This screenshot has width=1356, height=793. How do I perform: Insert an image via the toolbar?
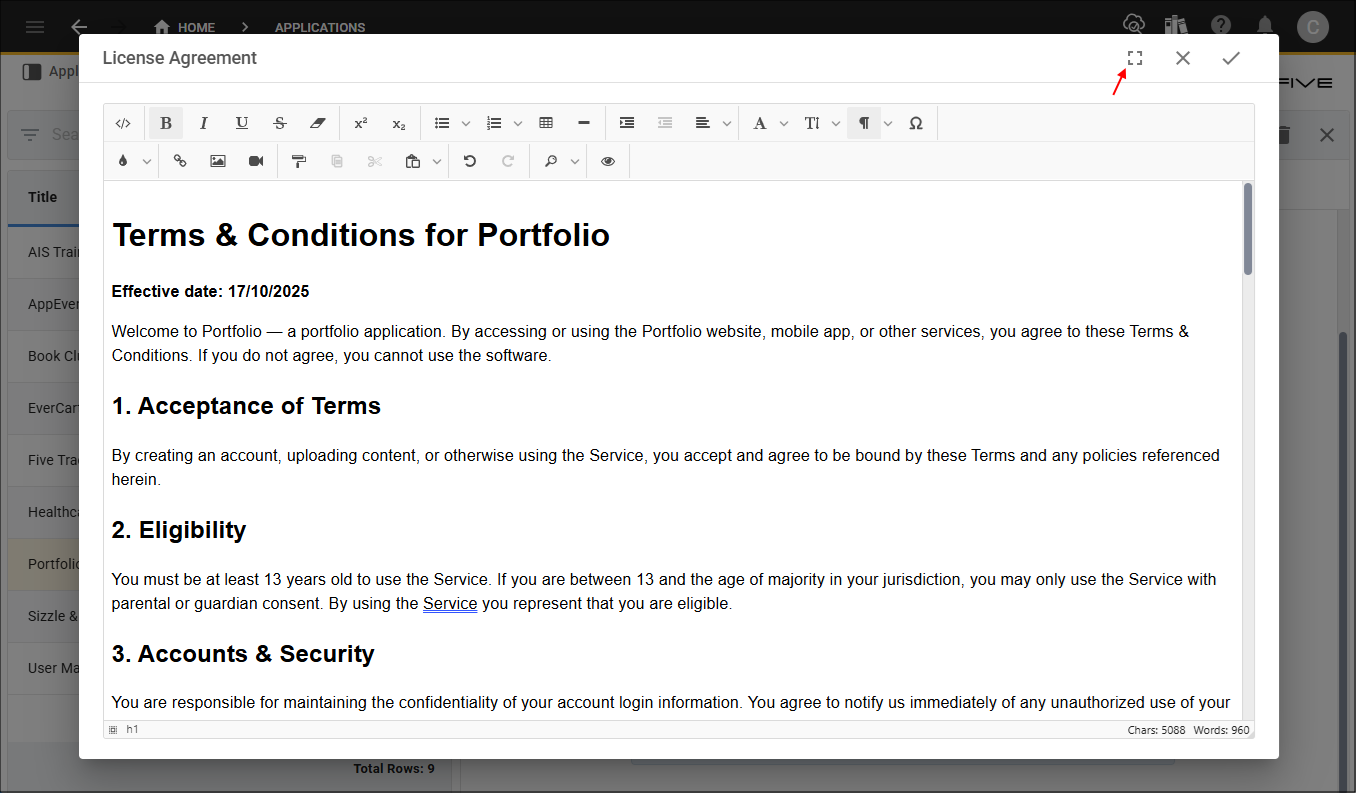[x=218, y=161]
